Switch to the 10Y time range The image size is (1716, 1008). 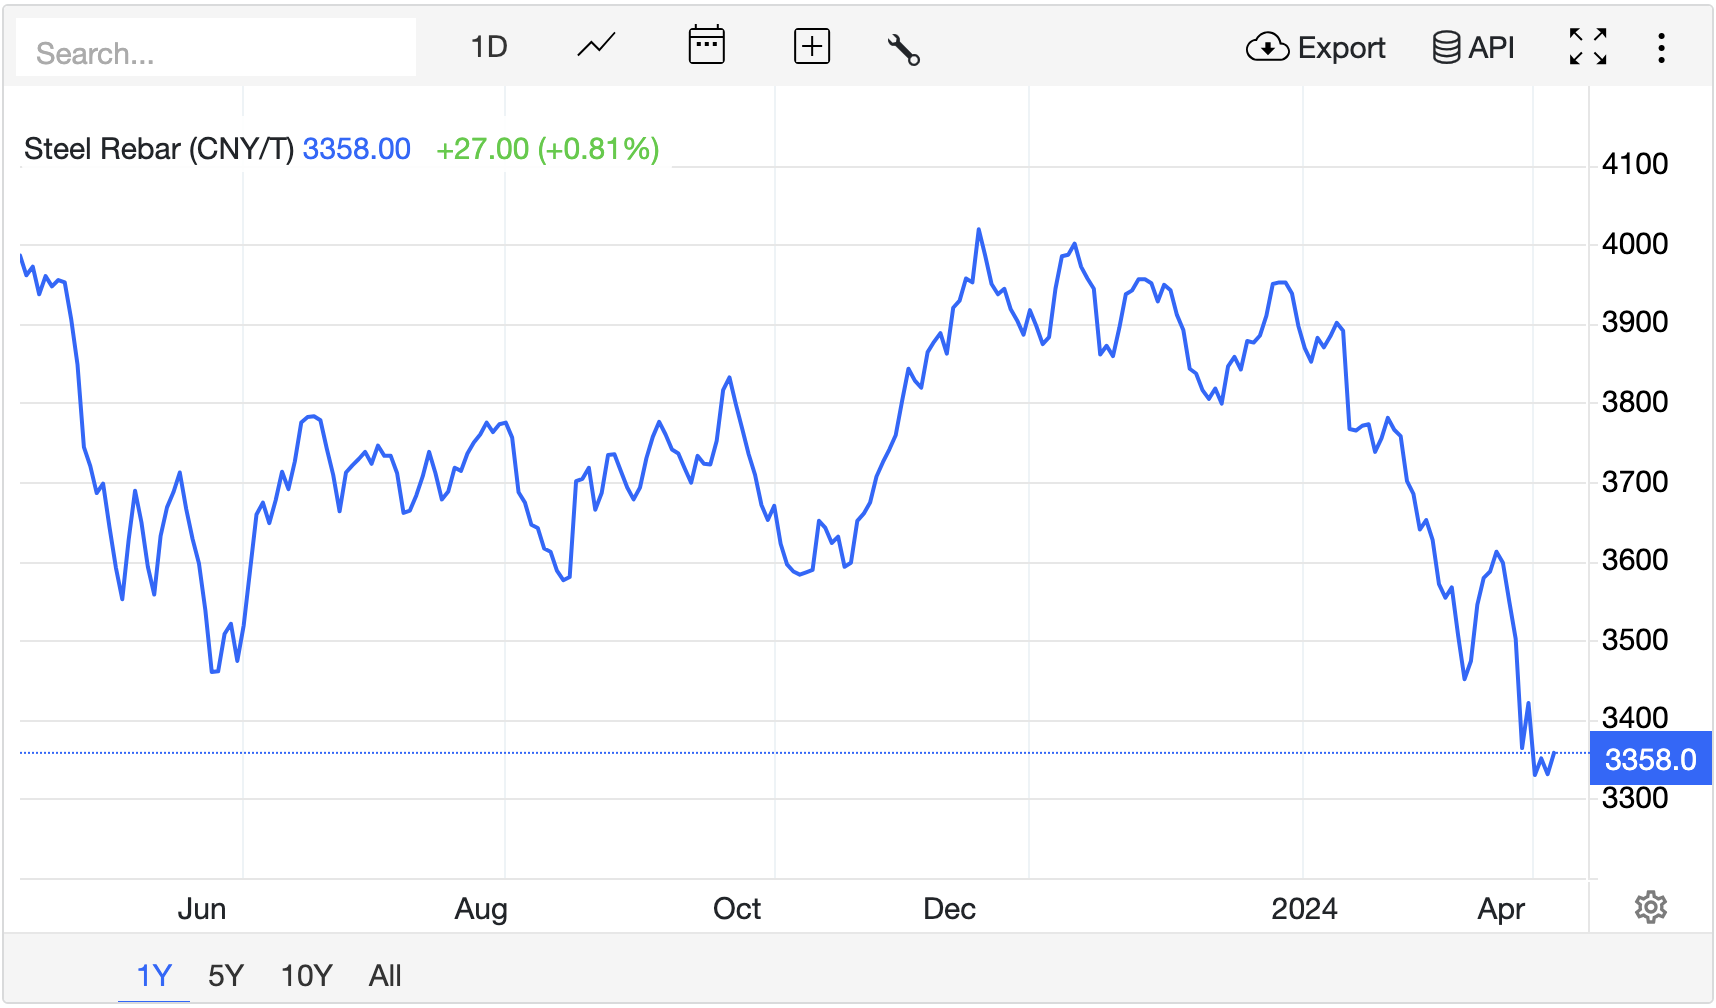306,975
